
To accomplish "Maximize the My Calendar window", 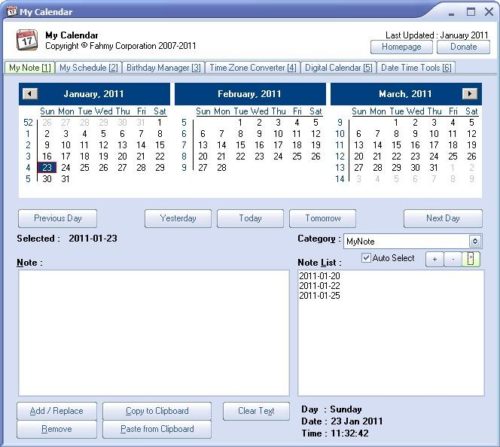I will pos(471,12).
